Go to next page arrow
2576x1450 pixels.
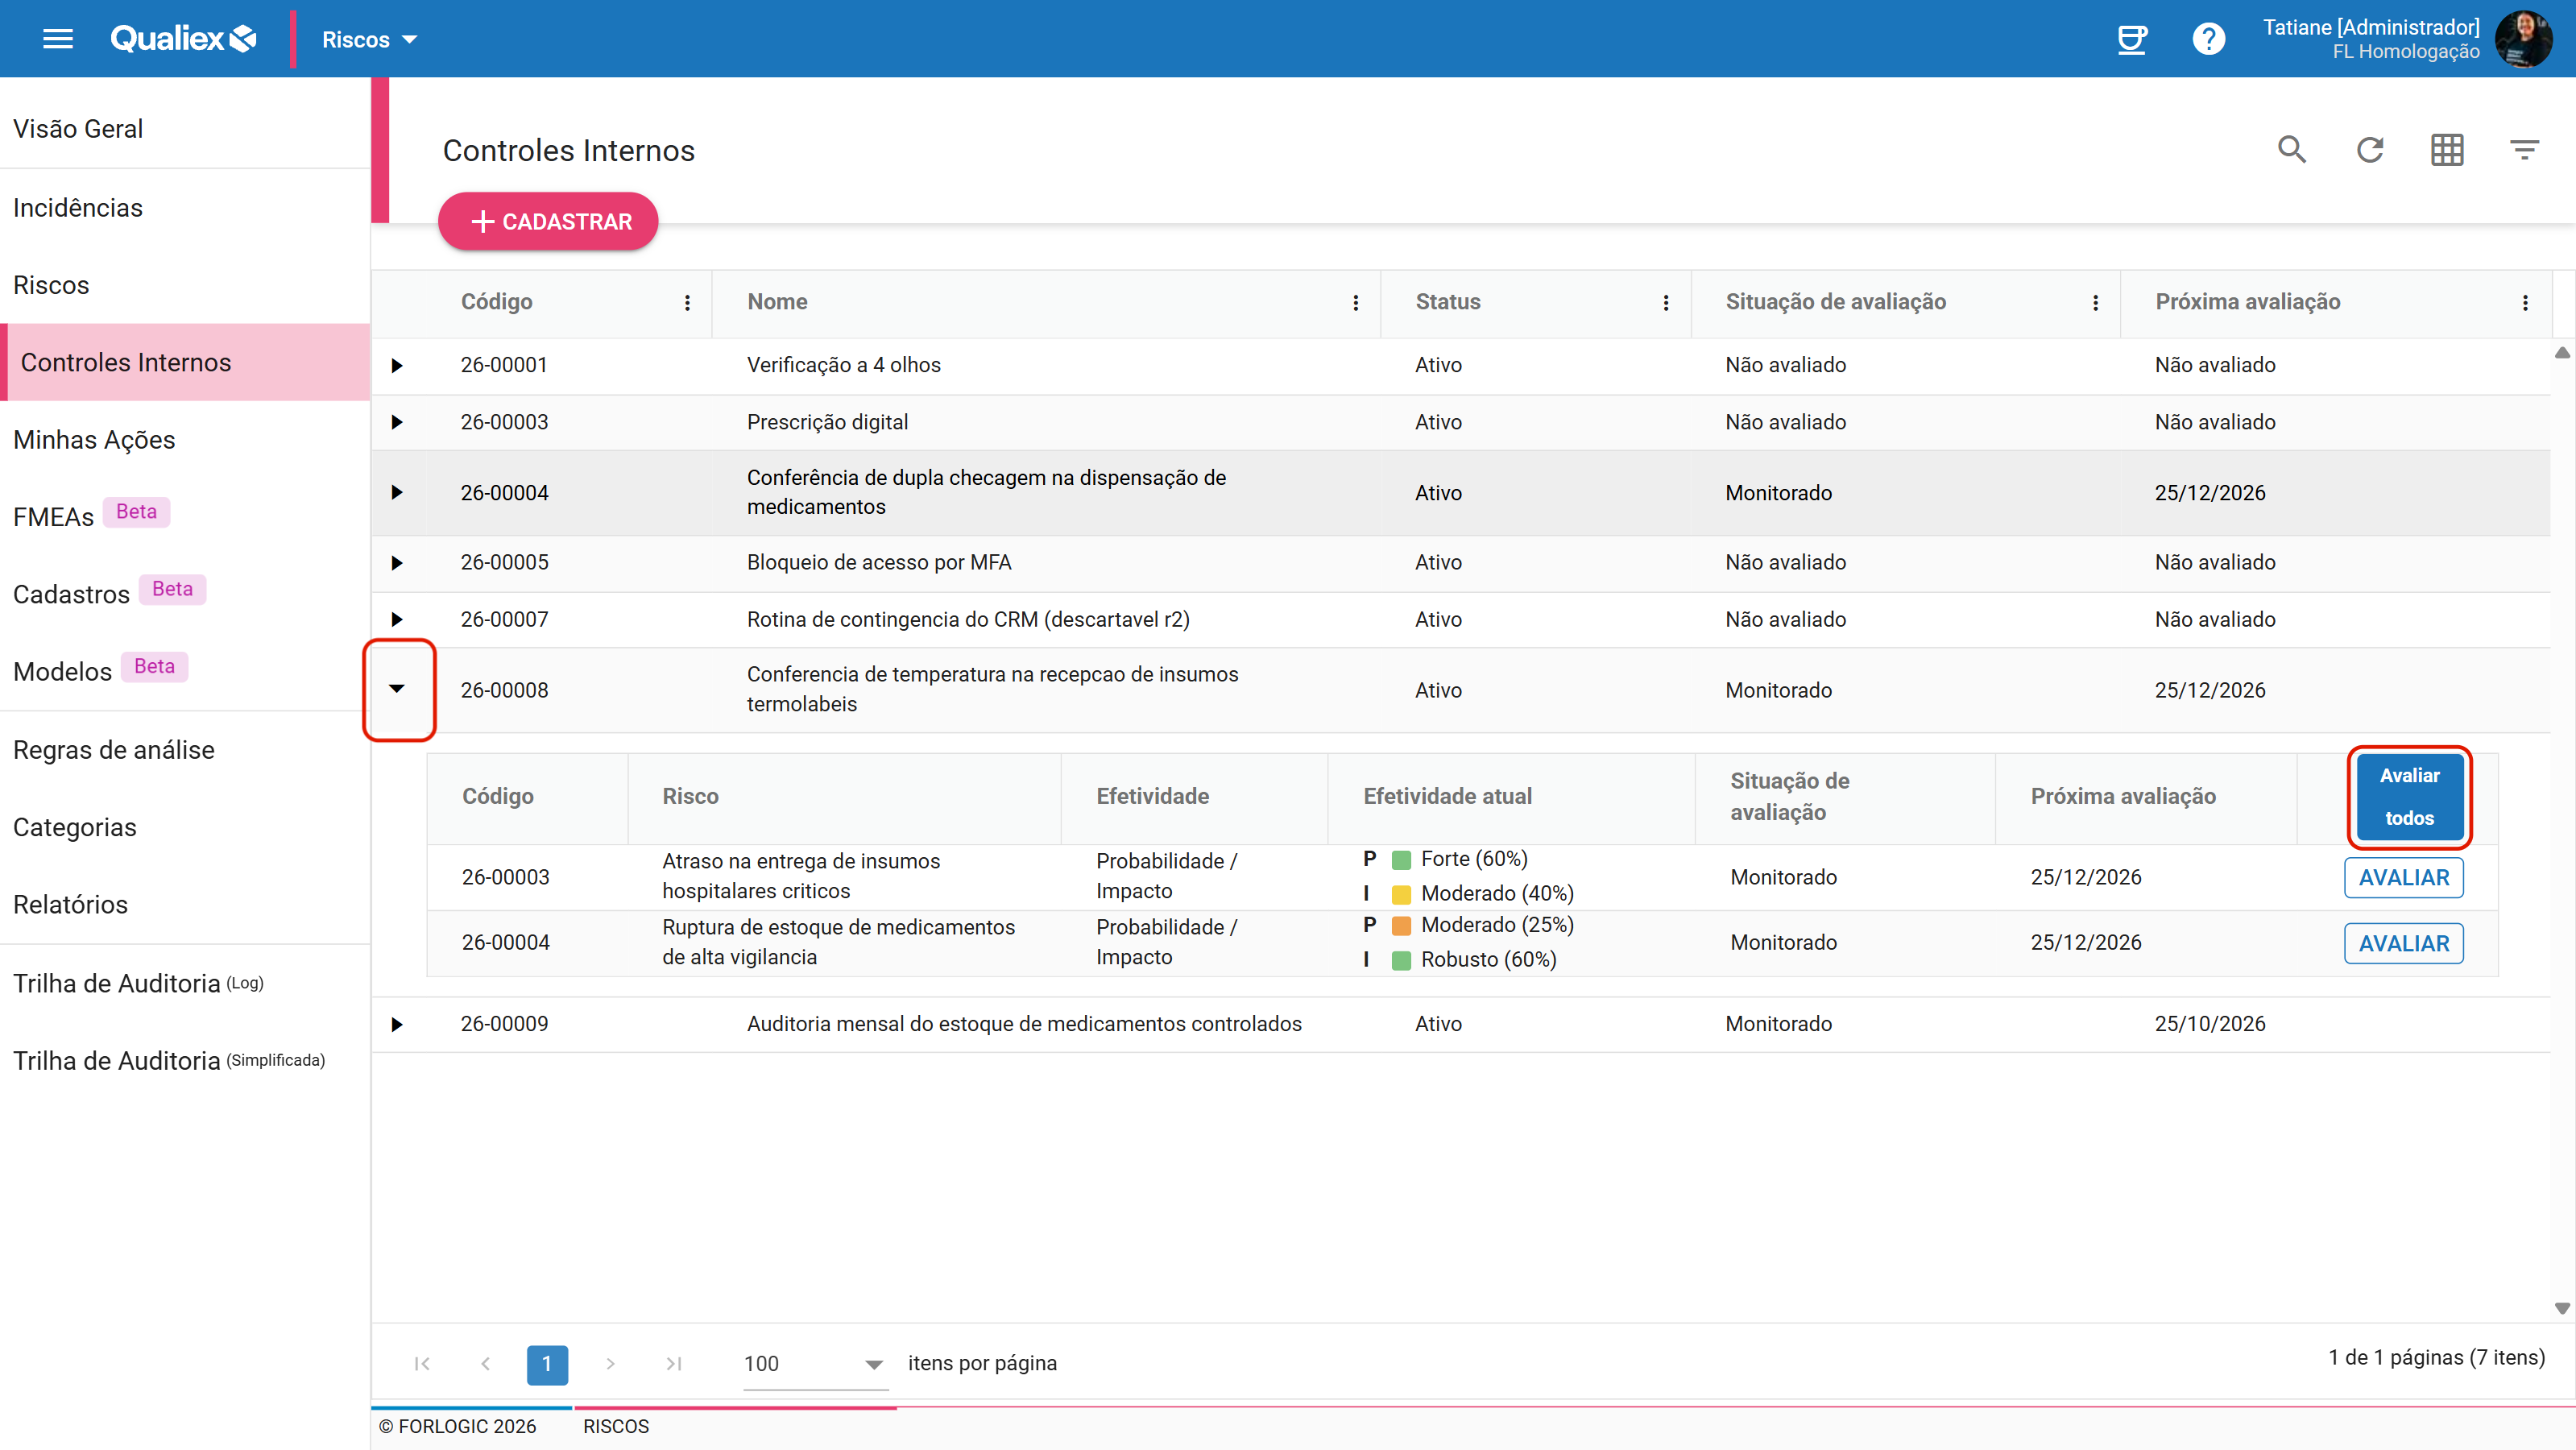[x=610, y=1364]
